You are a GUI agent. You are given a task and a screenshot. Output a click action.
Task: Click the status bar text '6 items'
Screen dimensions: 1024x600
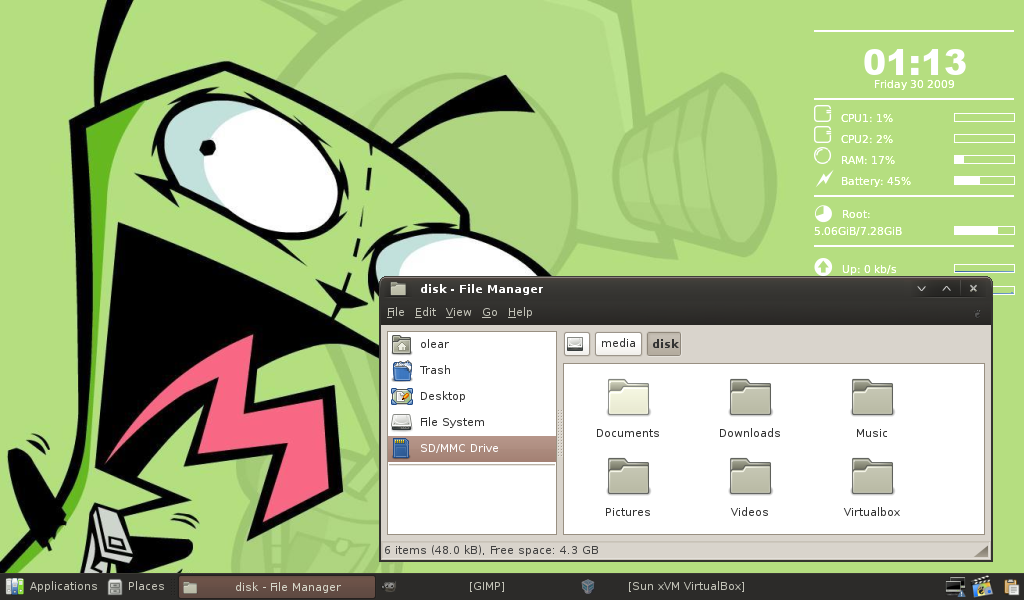pos(405,550)
